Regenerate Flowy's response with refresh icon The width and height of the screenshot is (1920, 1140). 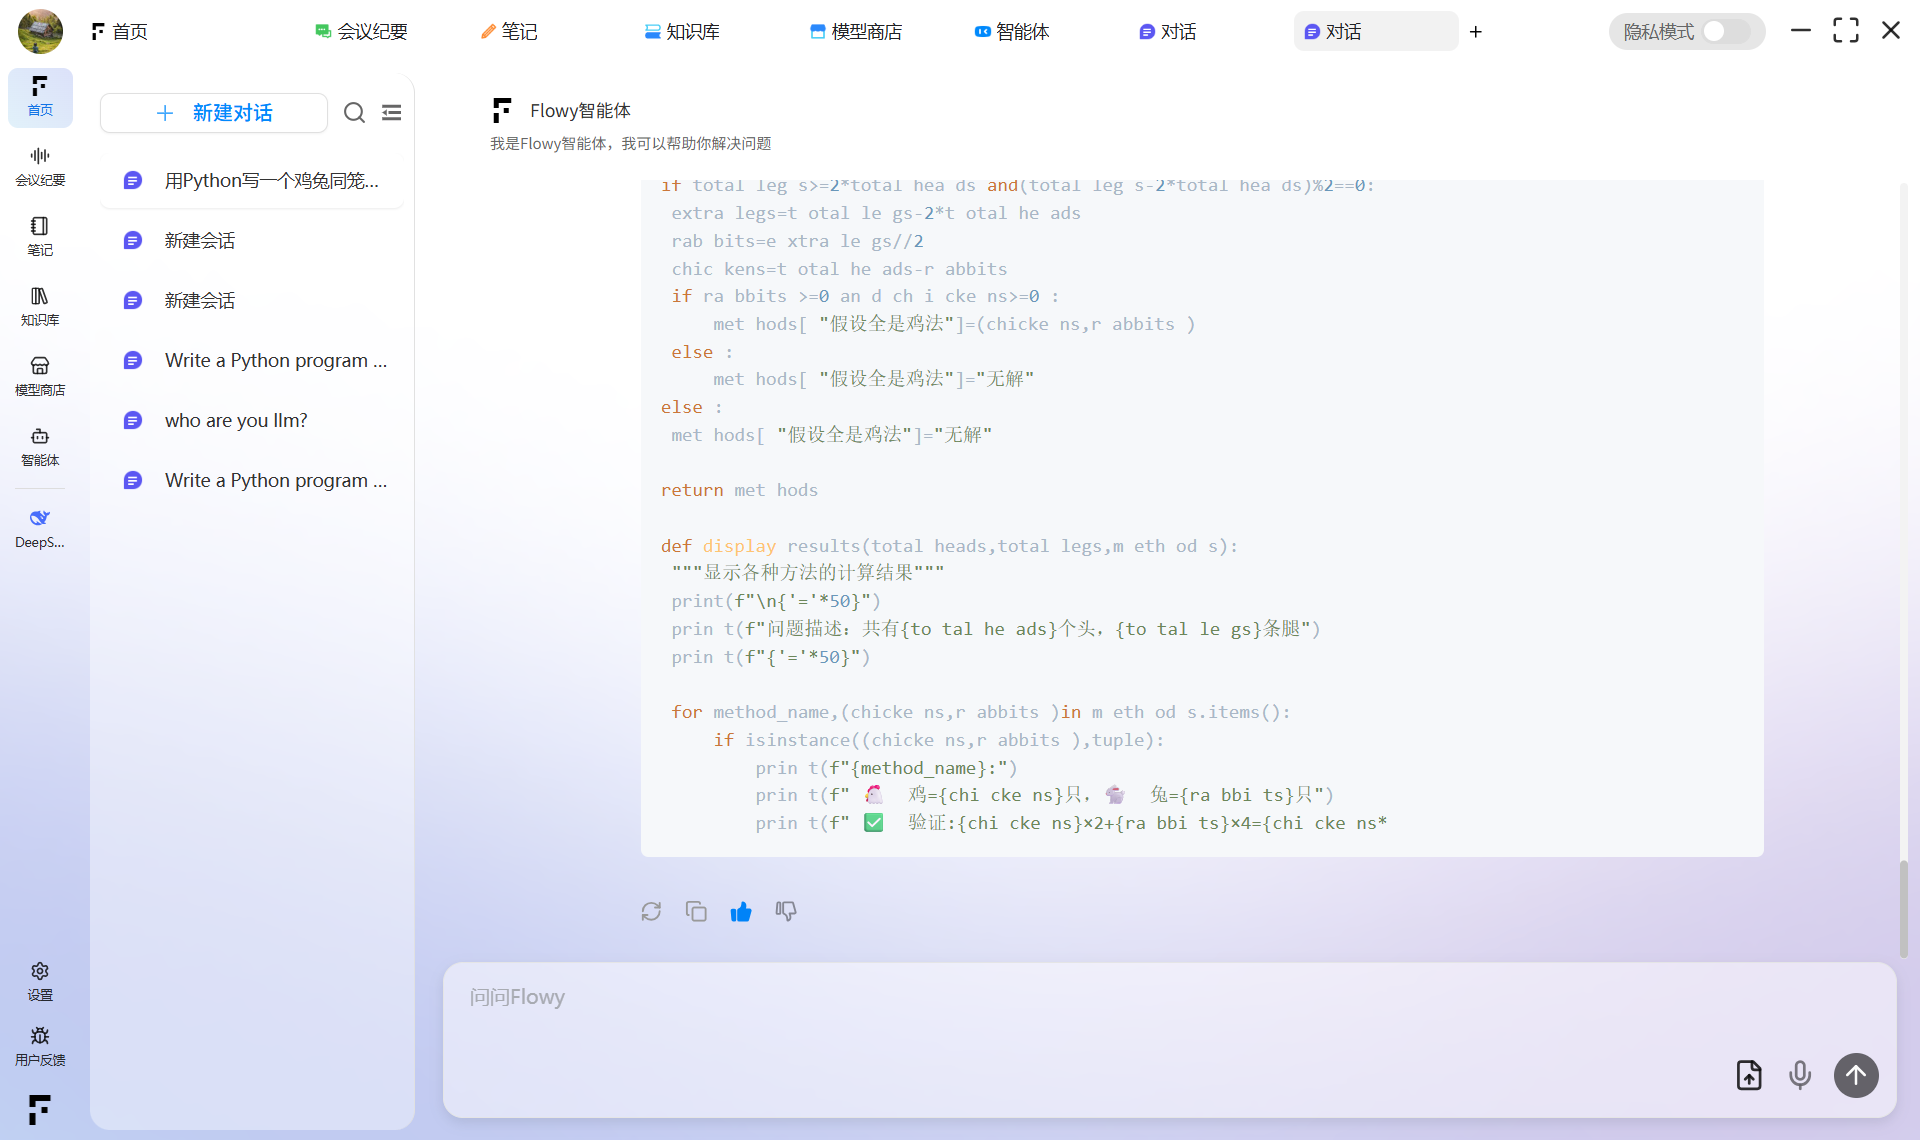651,911
